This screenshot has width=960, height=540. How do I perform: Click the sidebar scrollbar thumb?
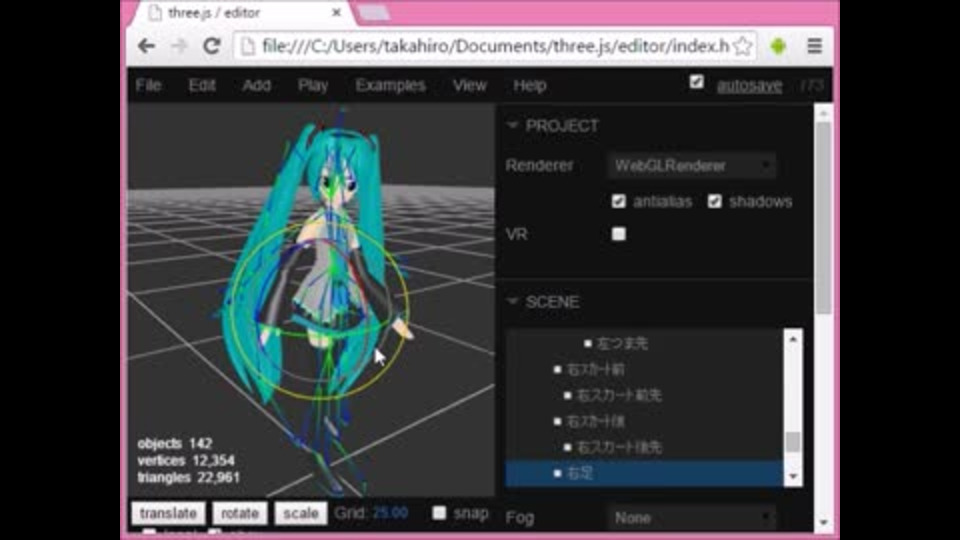823,217
